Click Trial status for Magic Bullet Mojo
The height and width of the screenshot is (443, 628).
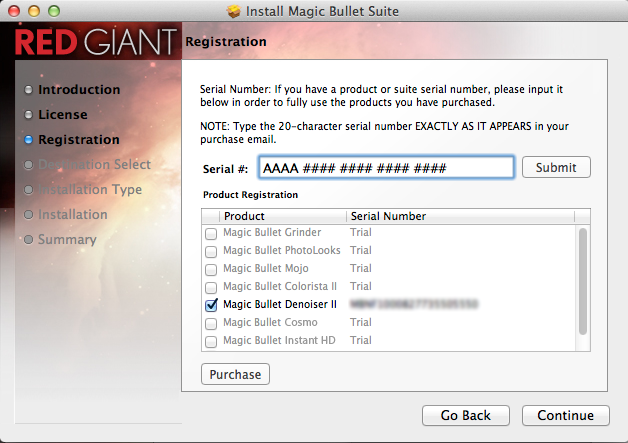point(361,268)
